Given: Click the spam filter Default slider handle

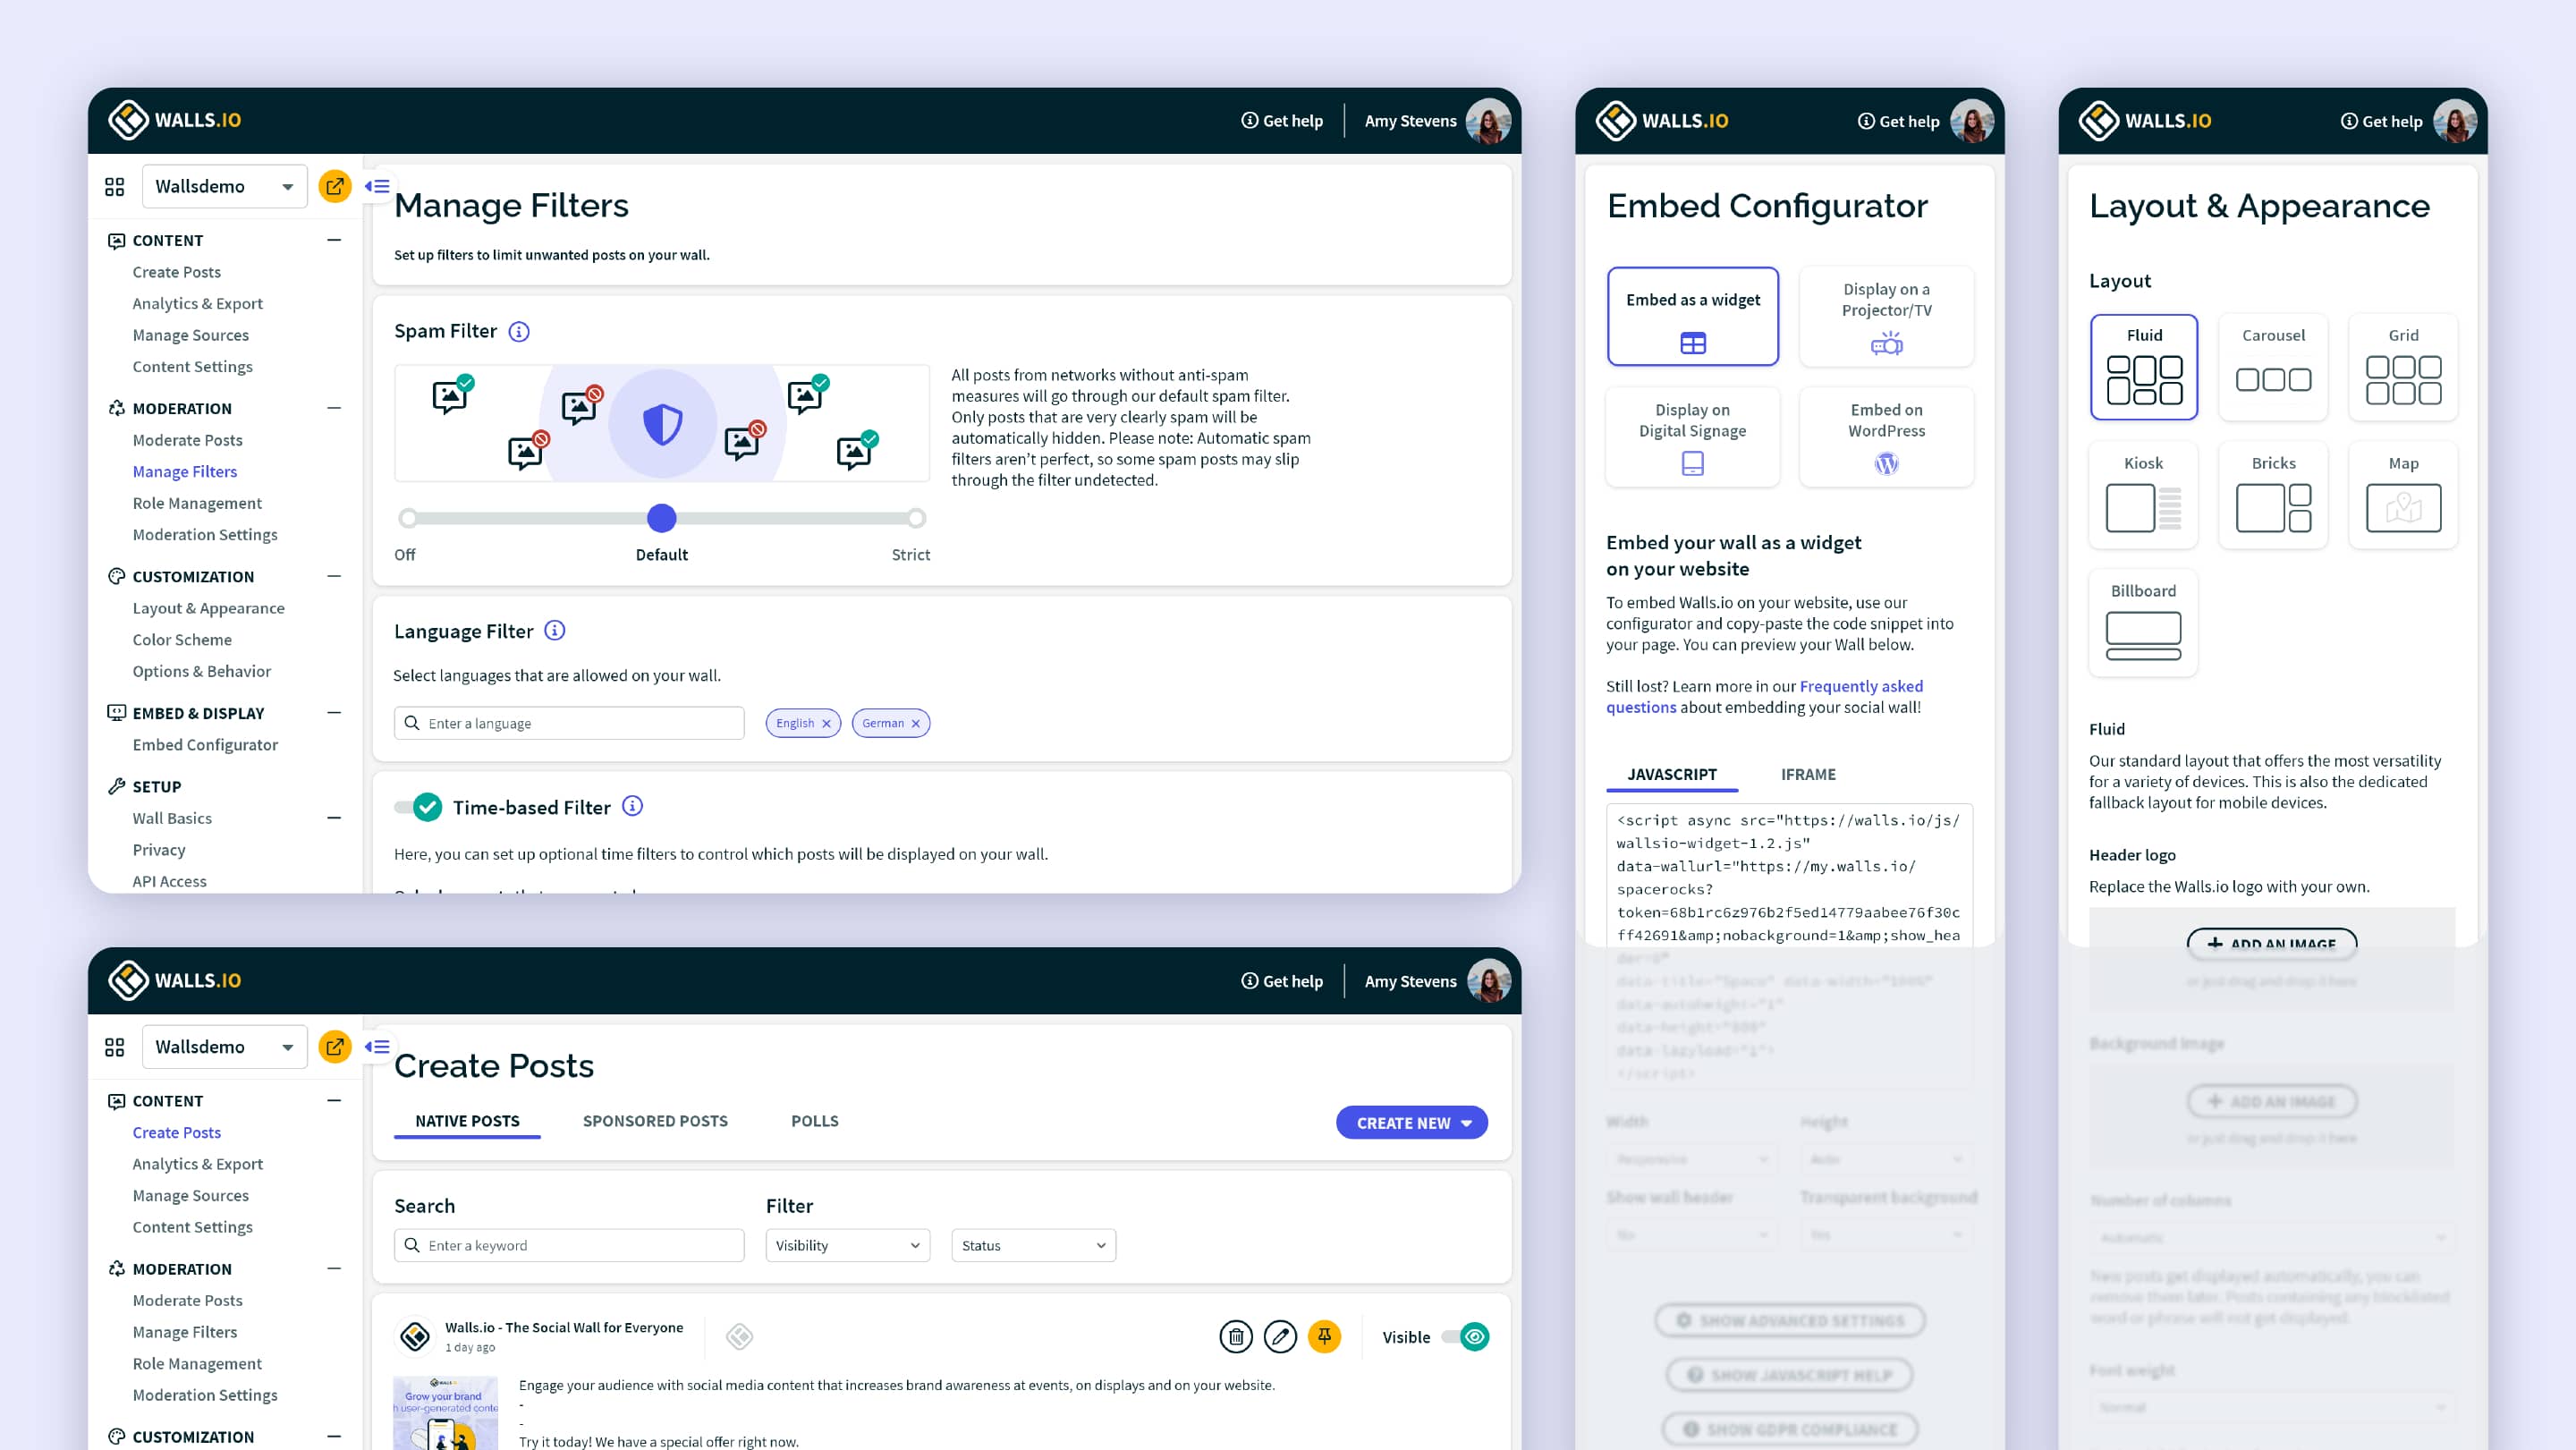Looking at the screenshot, I should point(661,518).
